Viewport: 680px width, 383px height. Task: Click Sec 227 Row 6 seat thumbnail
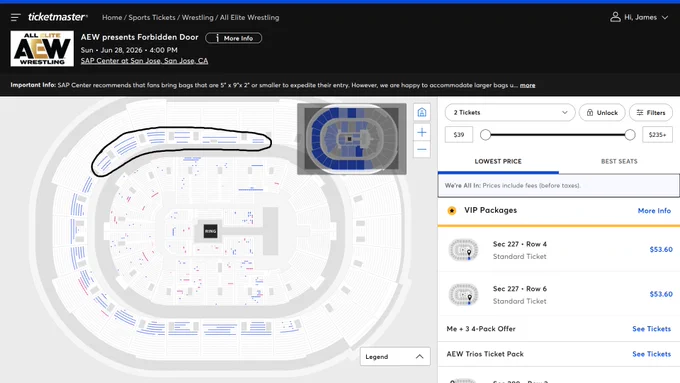click(x=464, y=295)
